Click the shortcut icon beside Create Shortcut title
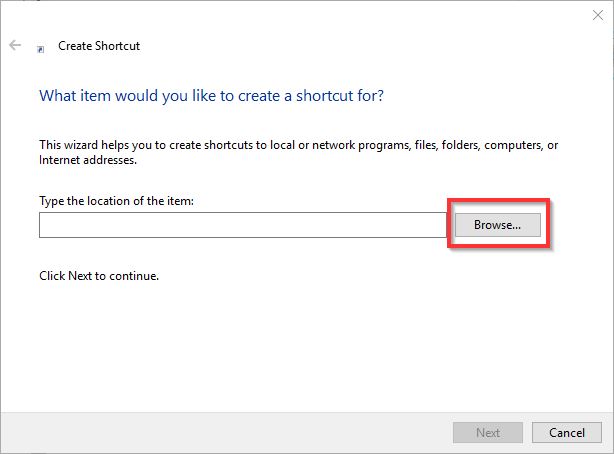This screenshot has height=454, width=614. pos(40,47)
